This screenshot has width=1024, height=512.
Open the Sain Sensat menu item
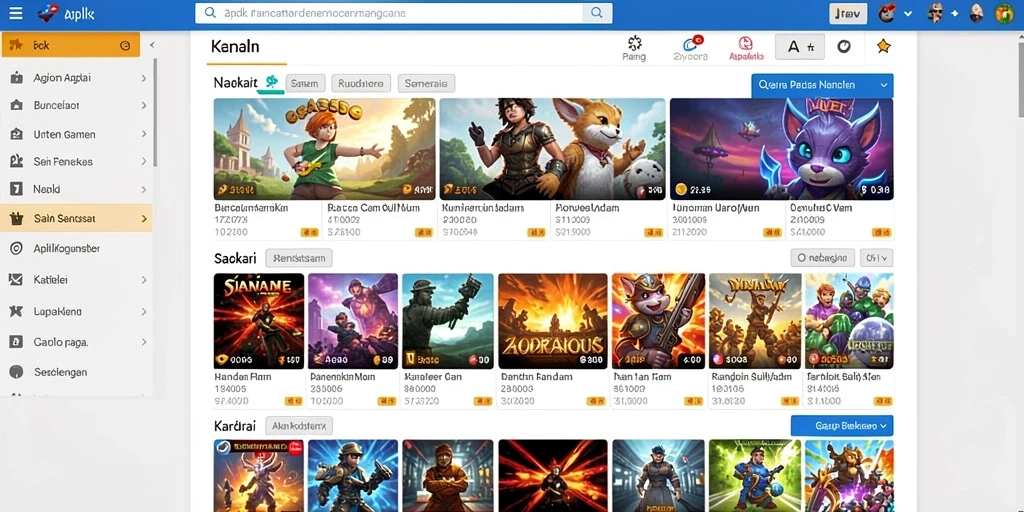click(x=76, y=219)
